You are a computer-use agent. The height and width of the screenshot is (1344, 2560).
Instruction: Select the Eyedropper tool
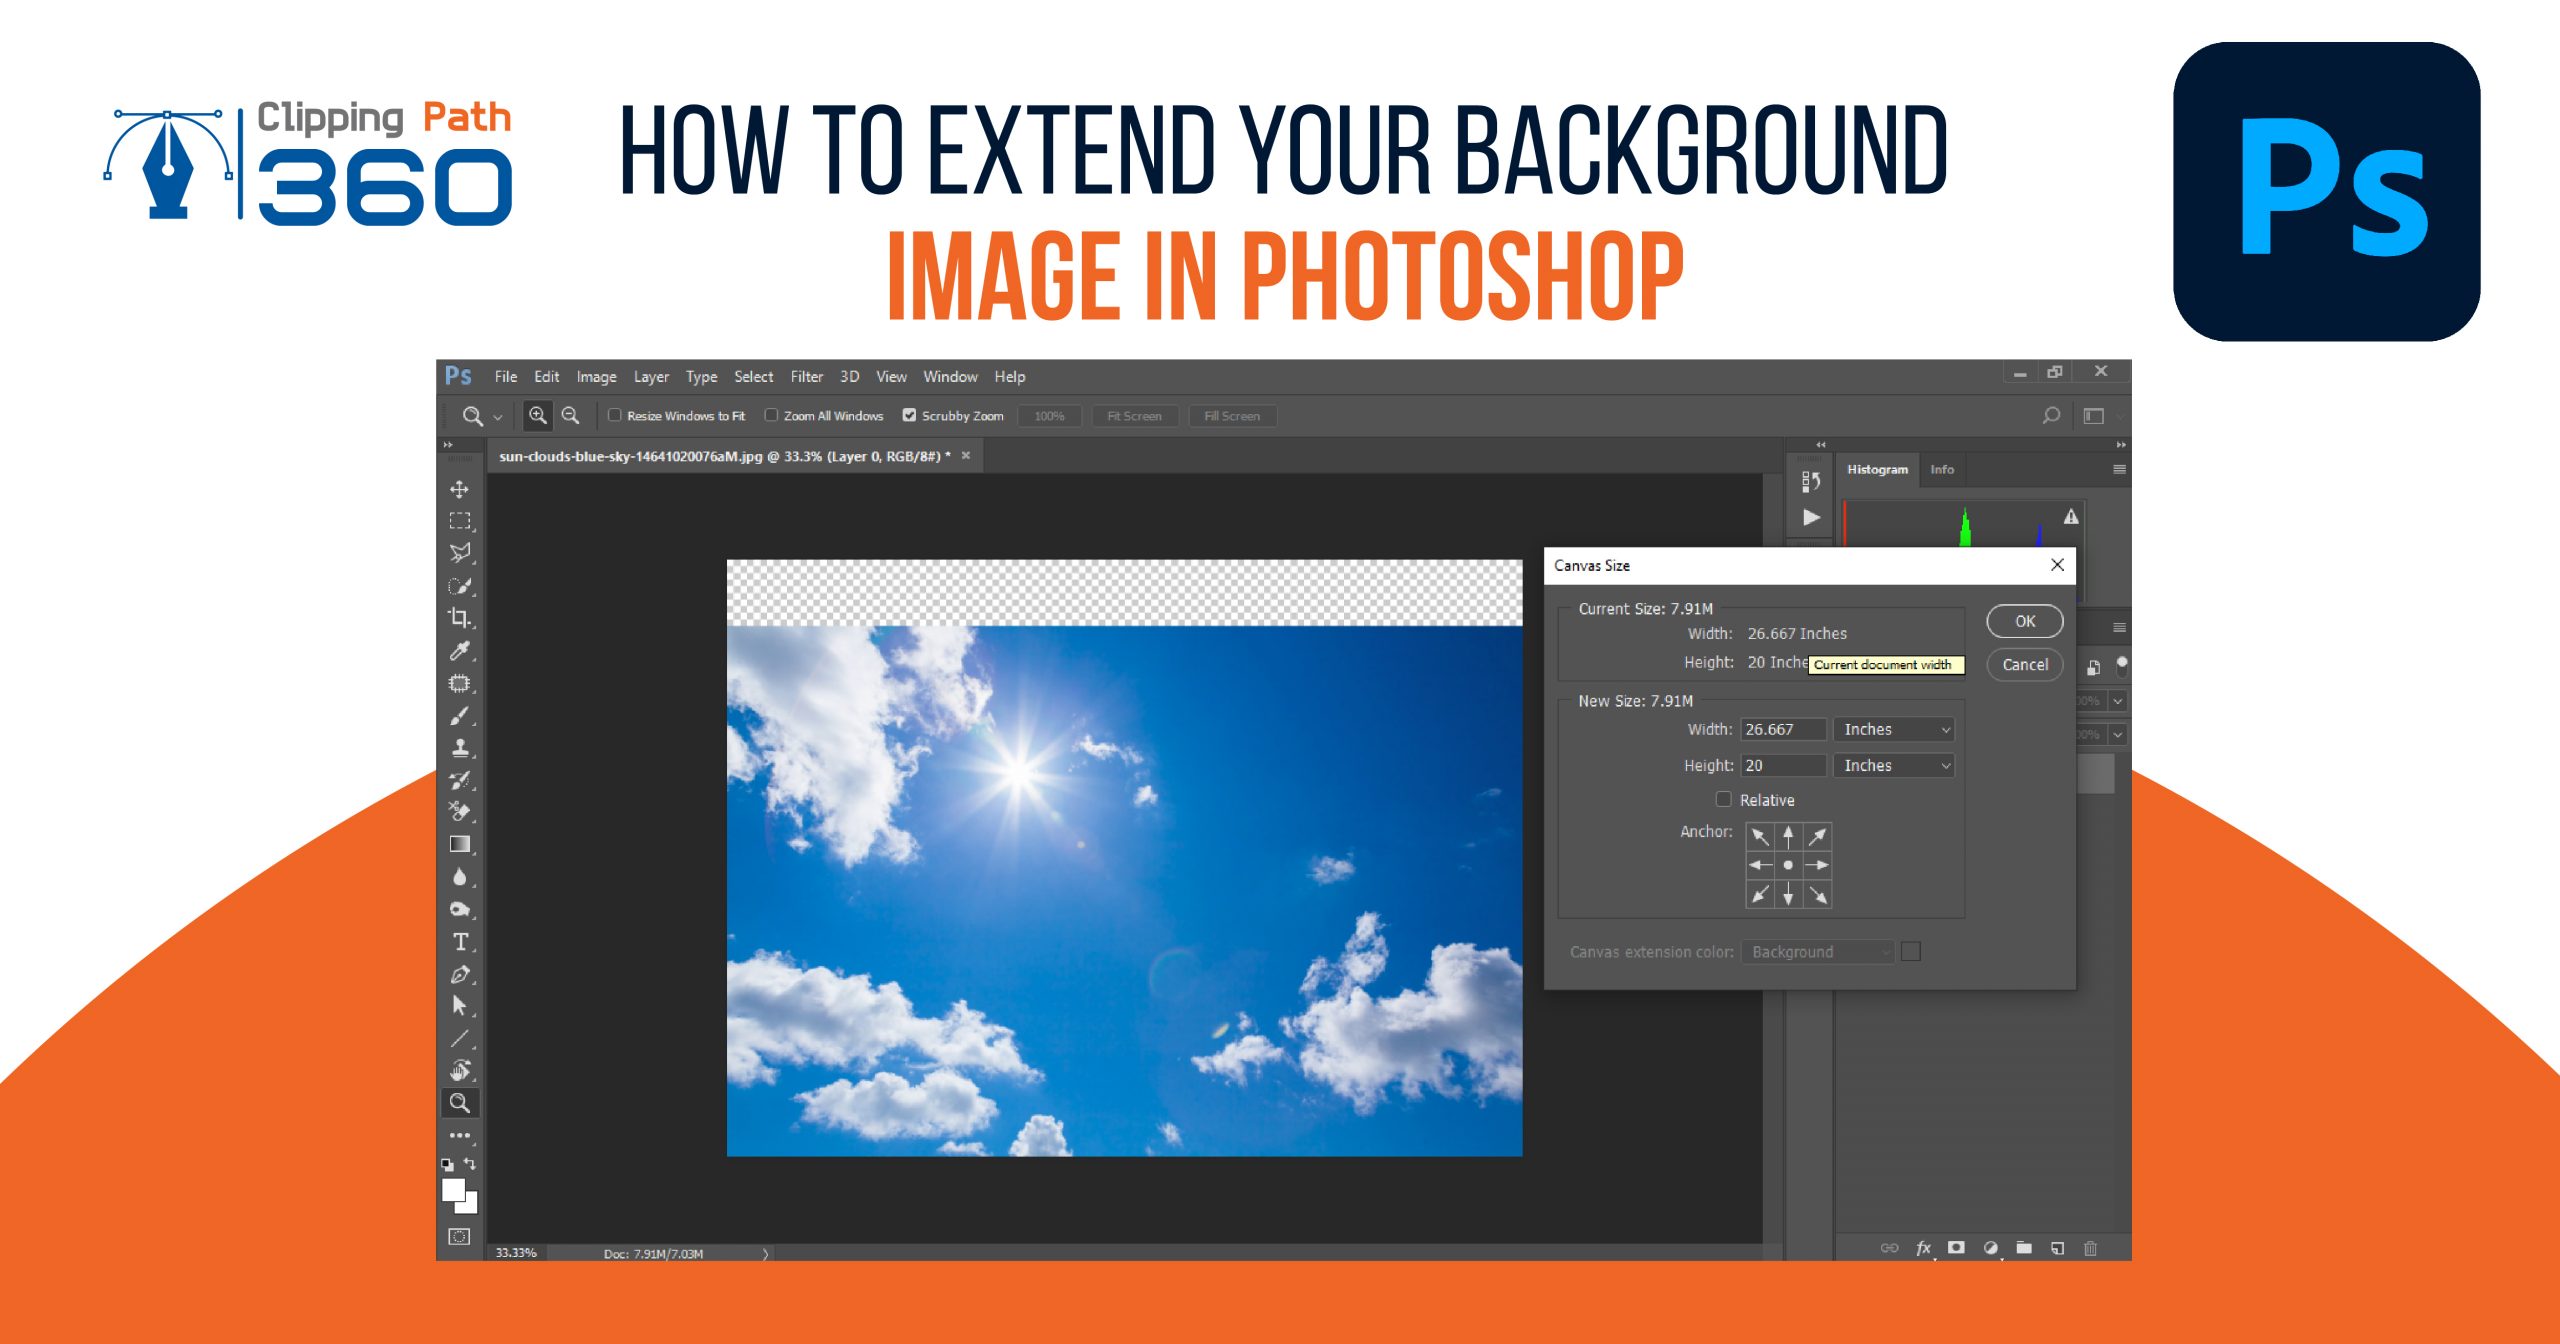pyautogui.click(x=459, y=651)
